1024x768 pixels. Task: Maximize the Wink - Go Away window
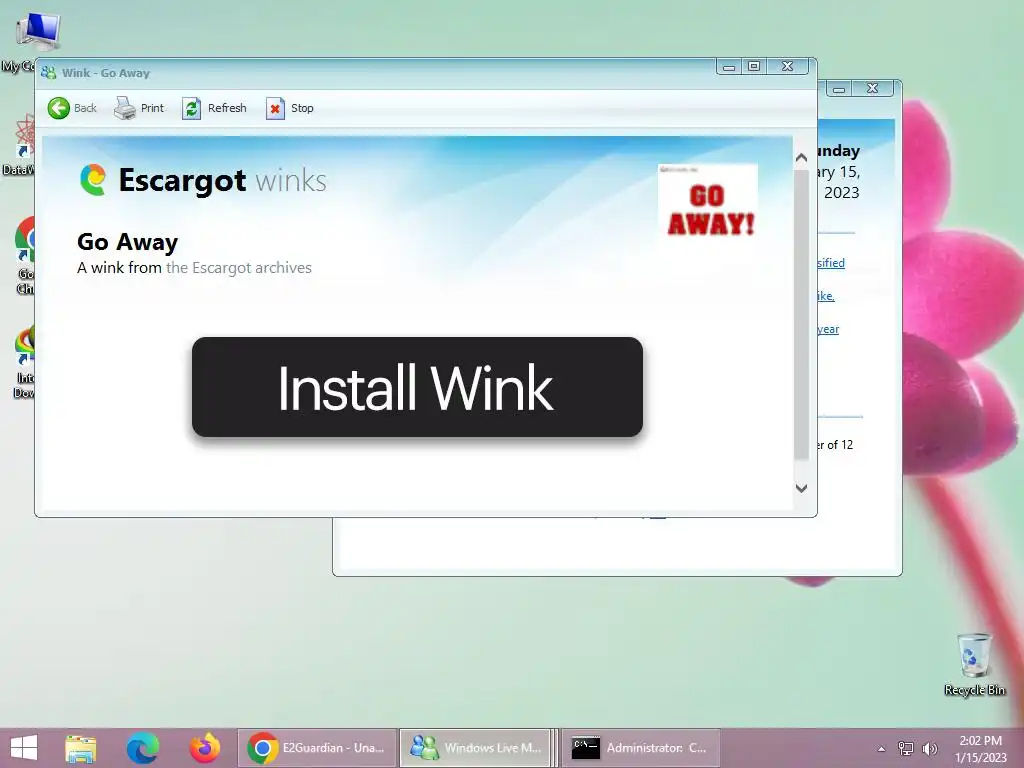(754, 67)
